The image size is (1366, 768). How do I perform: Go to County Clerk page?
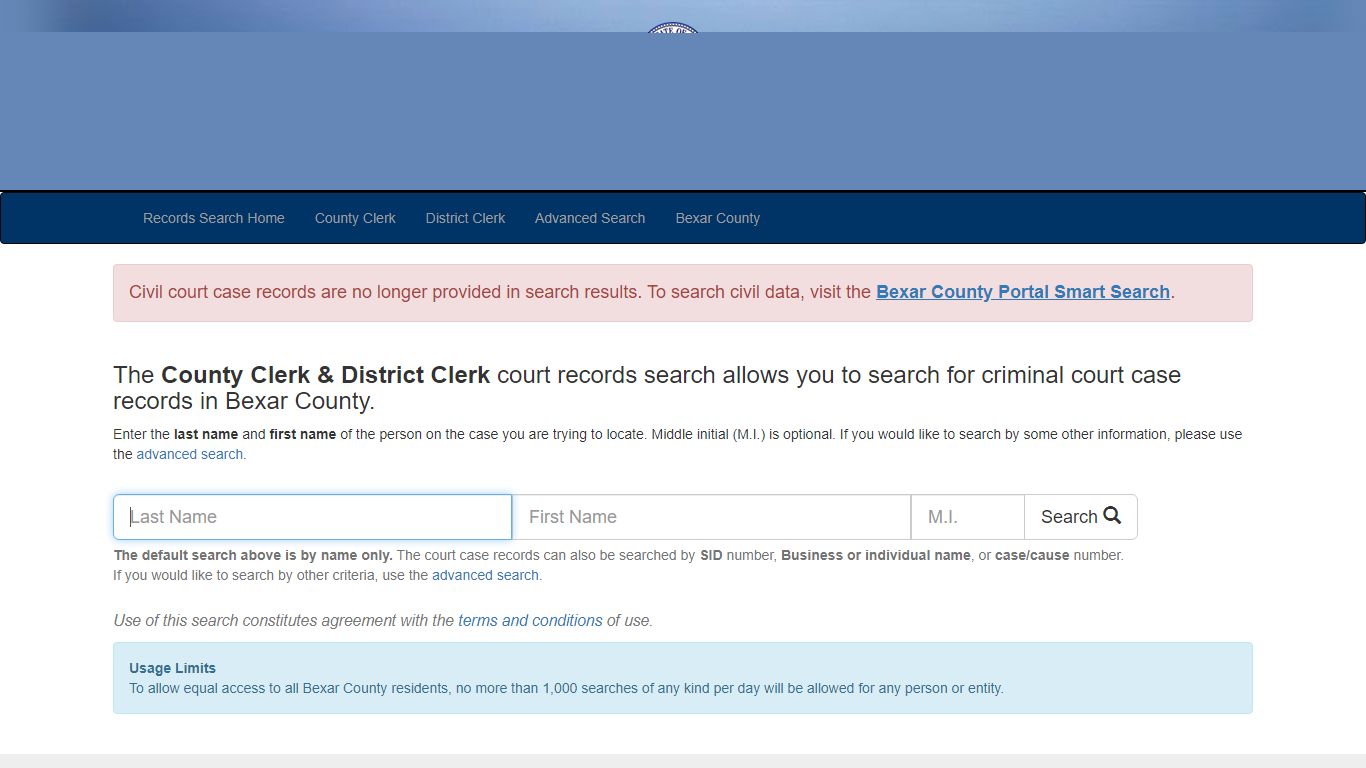pyautogui.click(x=355, y=218)
